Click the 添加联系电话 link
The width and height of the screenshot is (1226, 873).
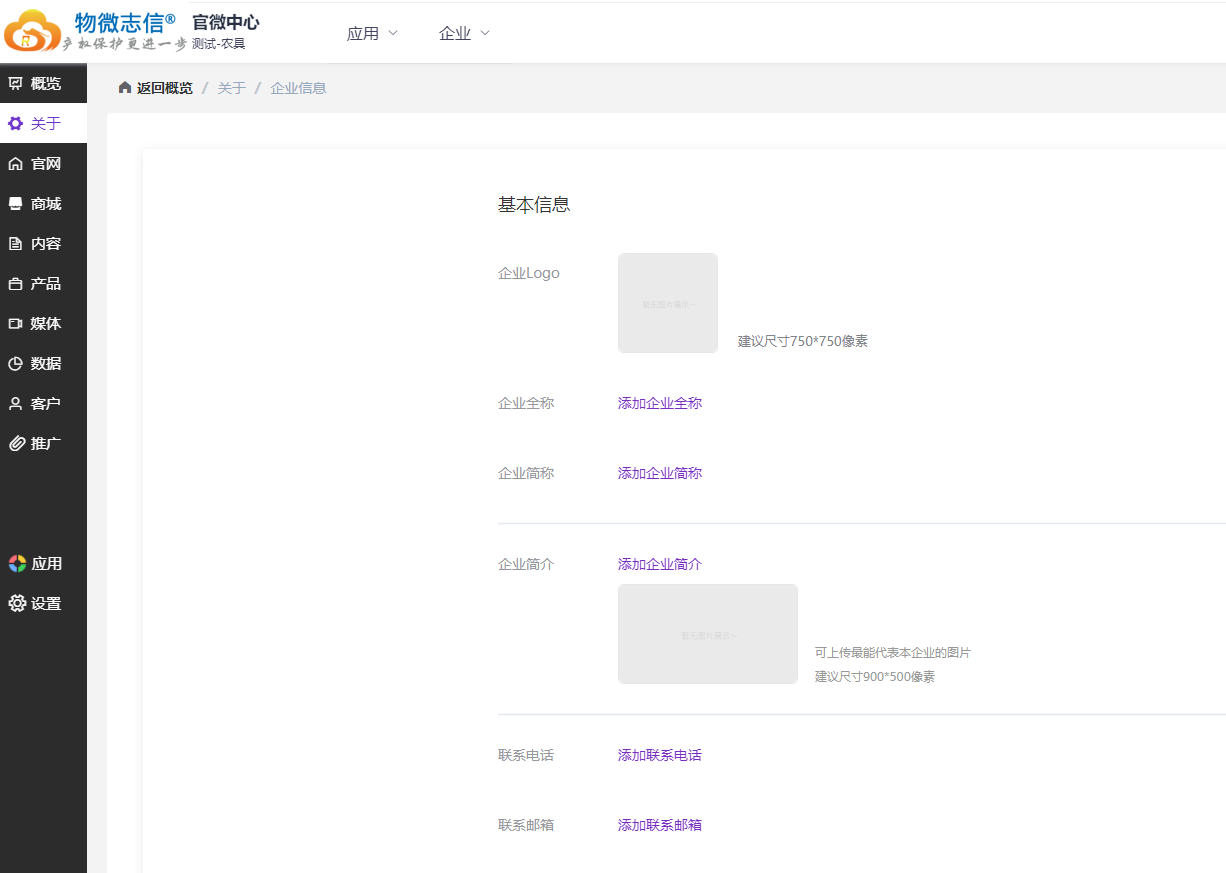click(660, 755)
